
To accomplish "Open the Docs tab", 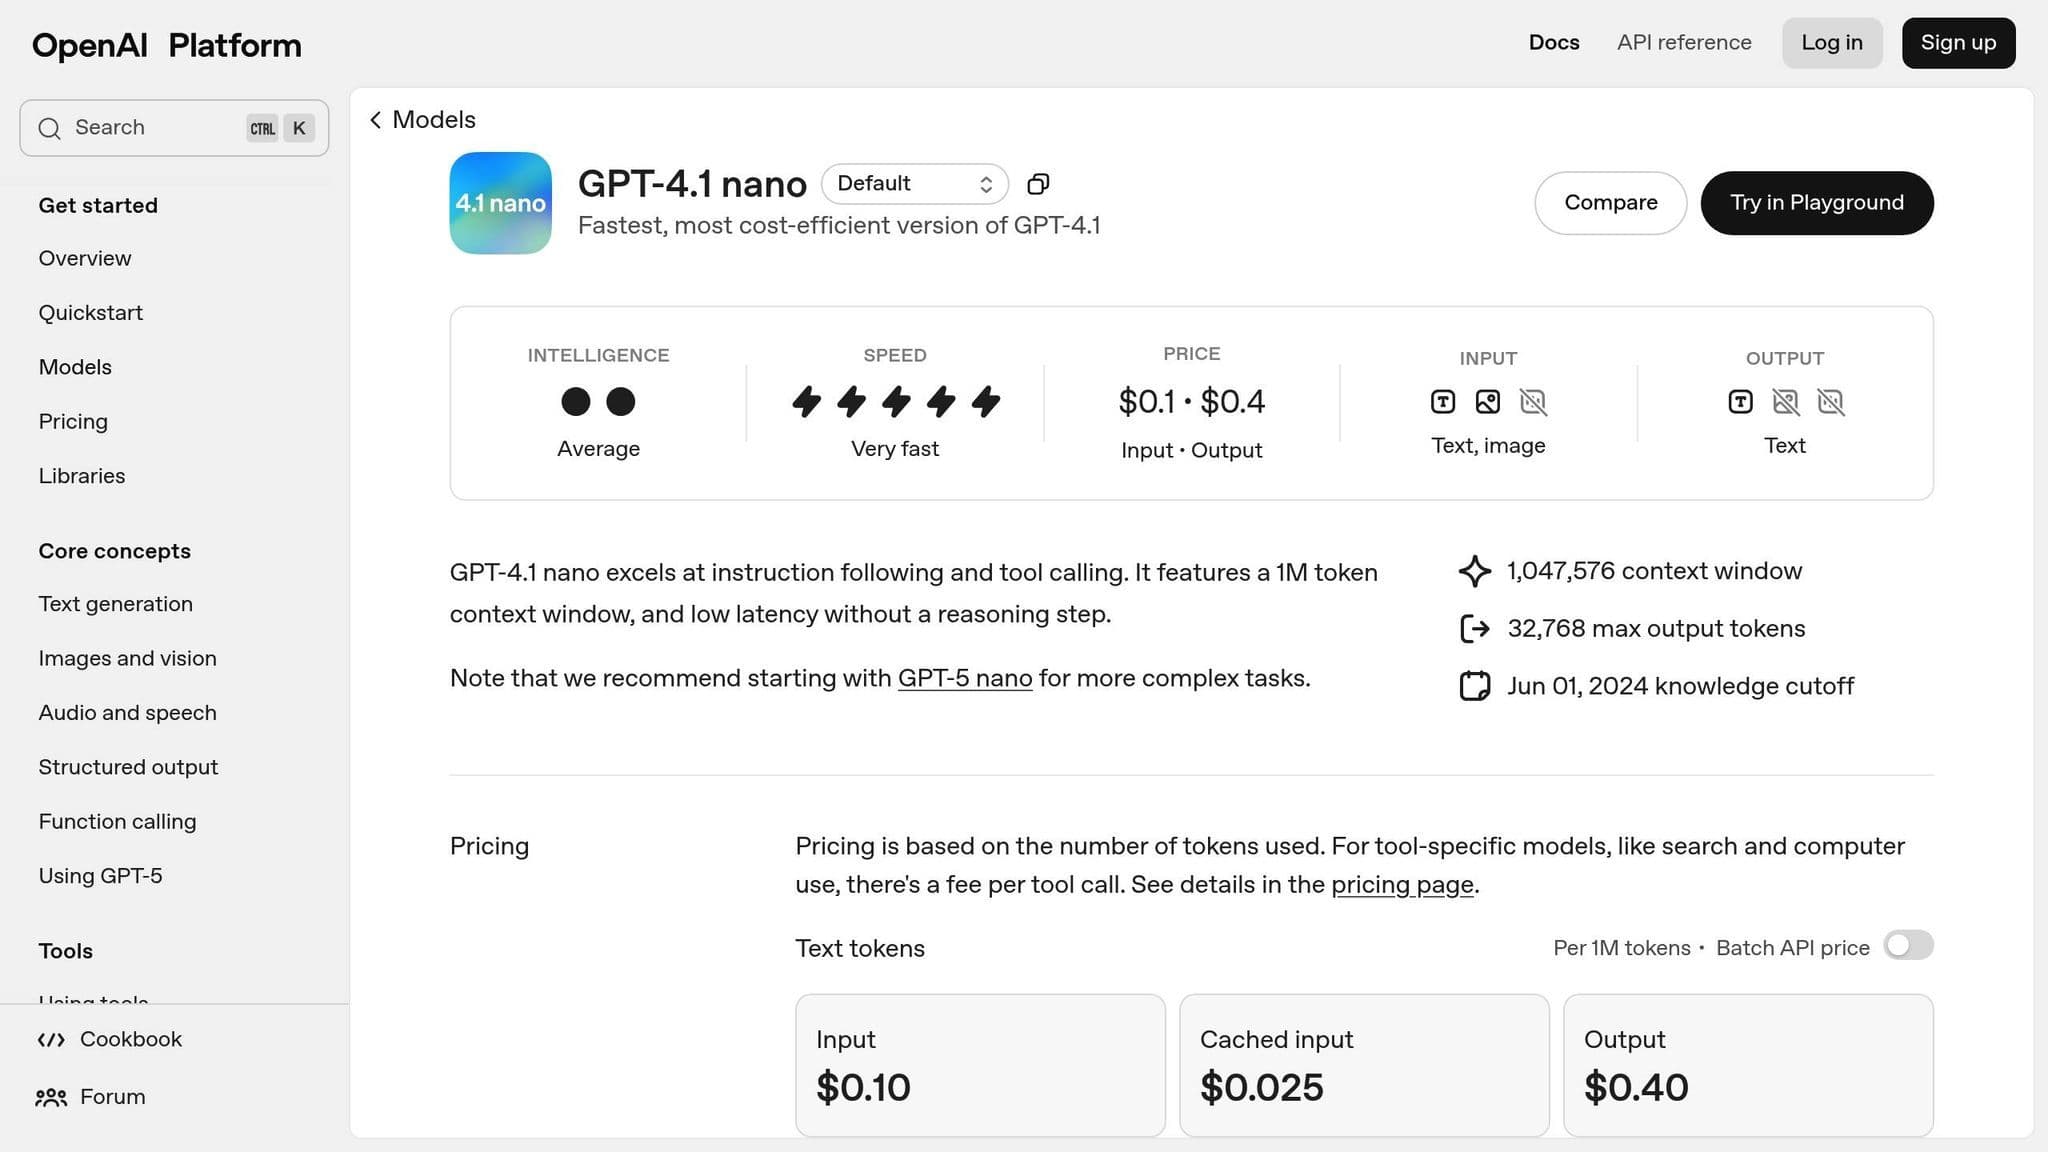I will tap(1554, 43).
